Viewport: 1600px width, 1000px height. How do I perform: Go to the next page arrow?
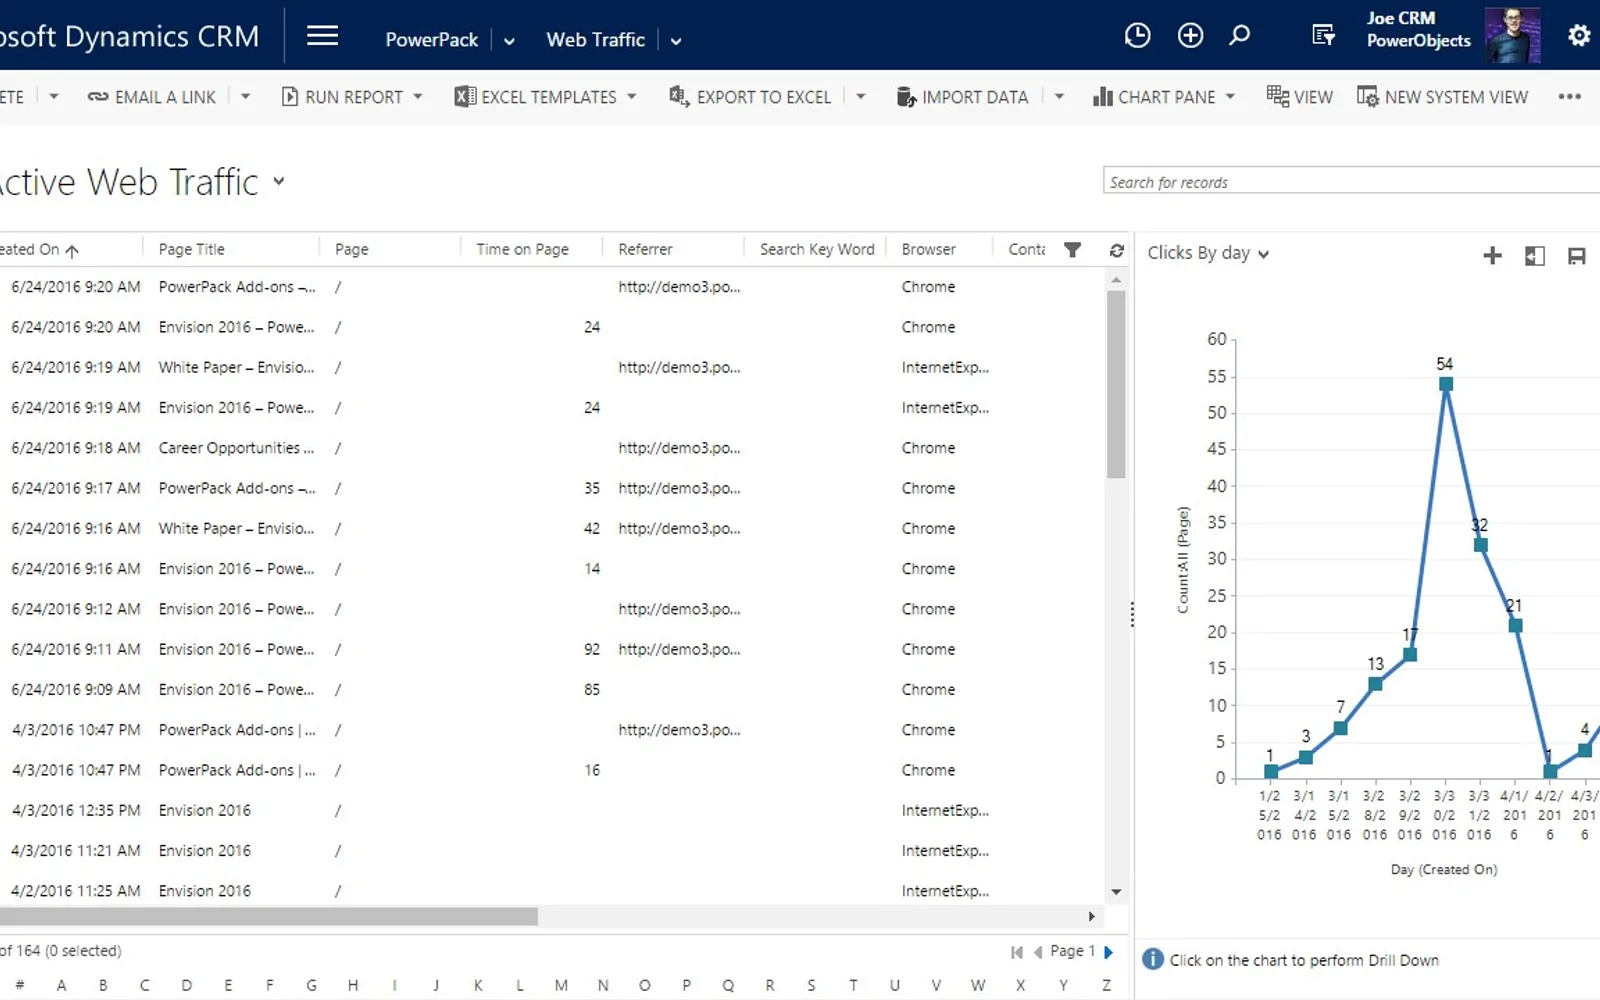click(1108, 952)
